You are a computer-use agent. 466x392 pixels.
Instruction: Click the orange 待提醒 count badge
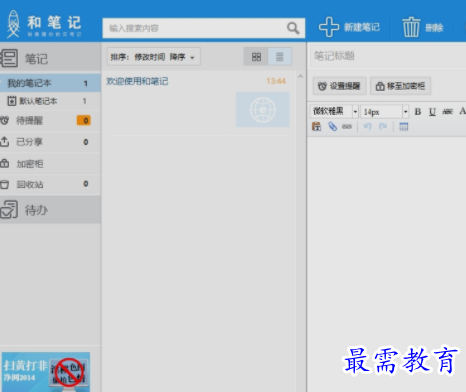coord(84,120)
